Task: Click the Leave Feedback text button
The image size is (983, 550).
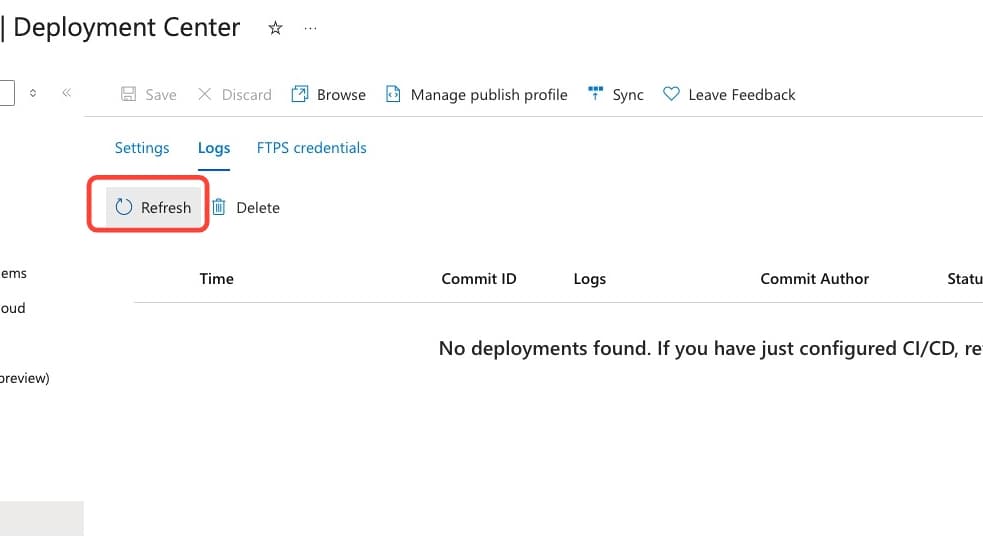Action: point(742,95)
